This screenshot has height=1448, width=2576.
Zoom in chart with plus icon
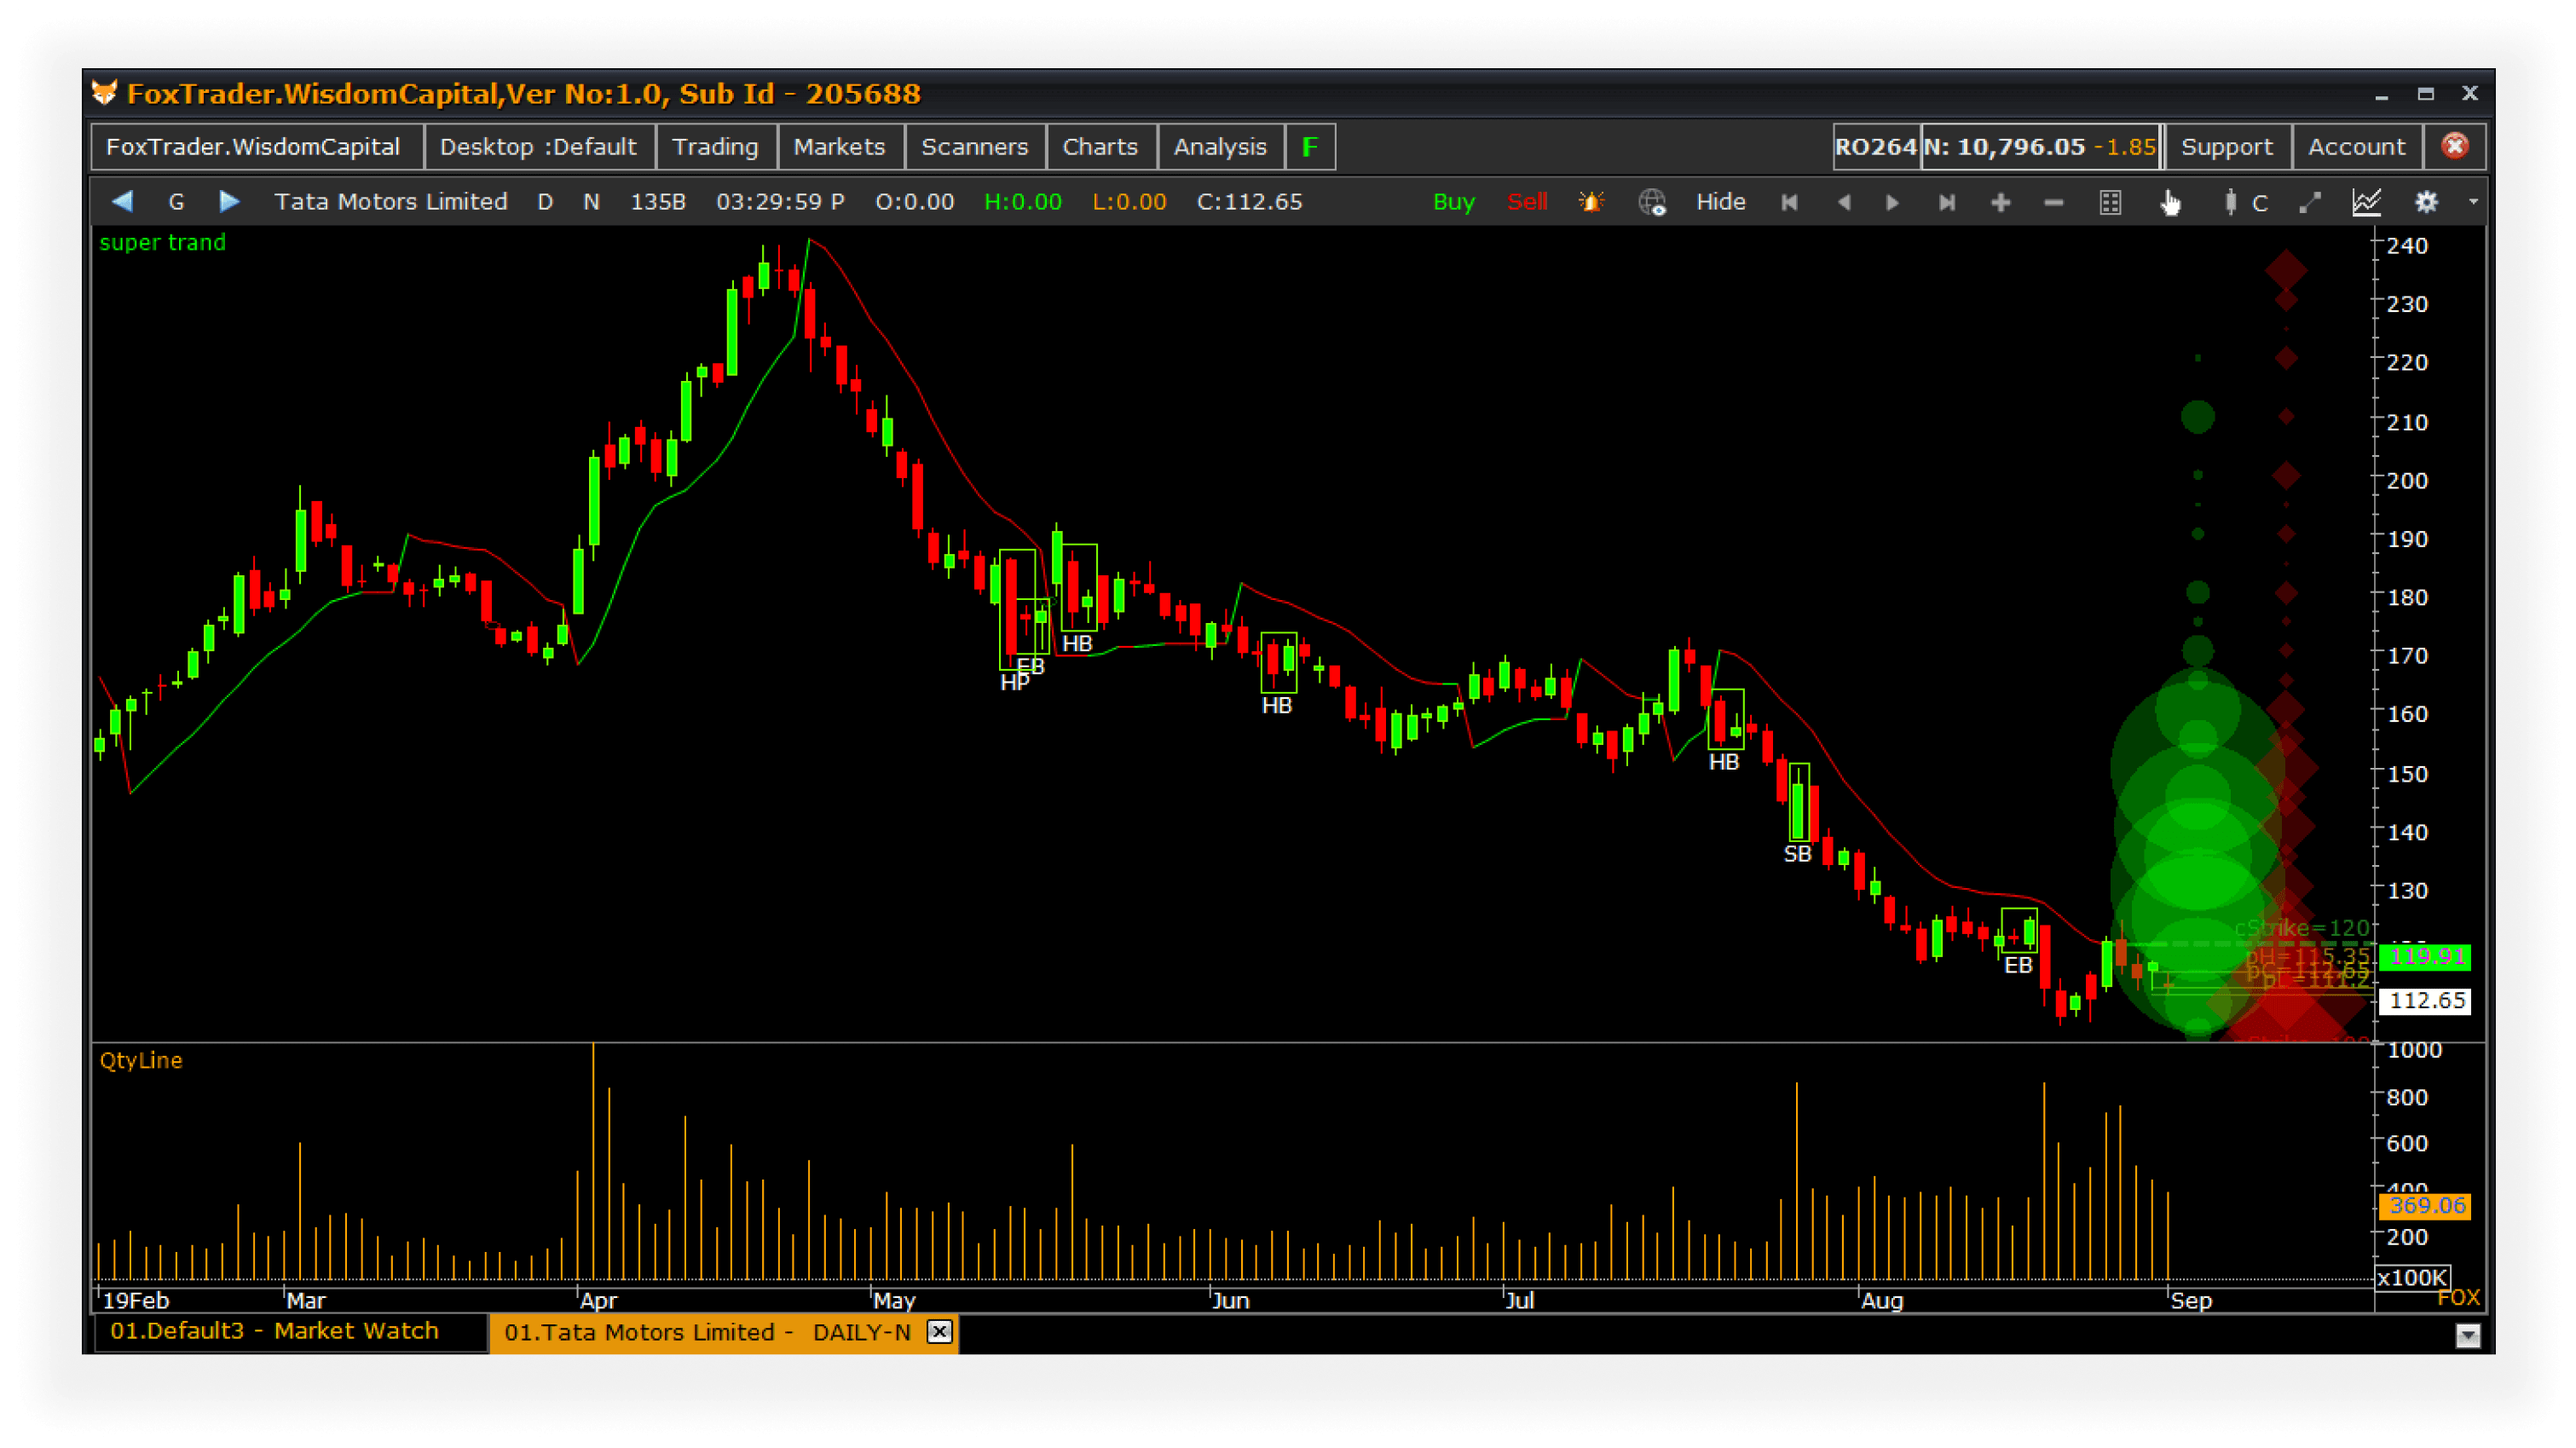coord(2000,203)
